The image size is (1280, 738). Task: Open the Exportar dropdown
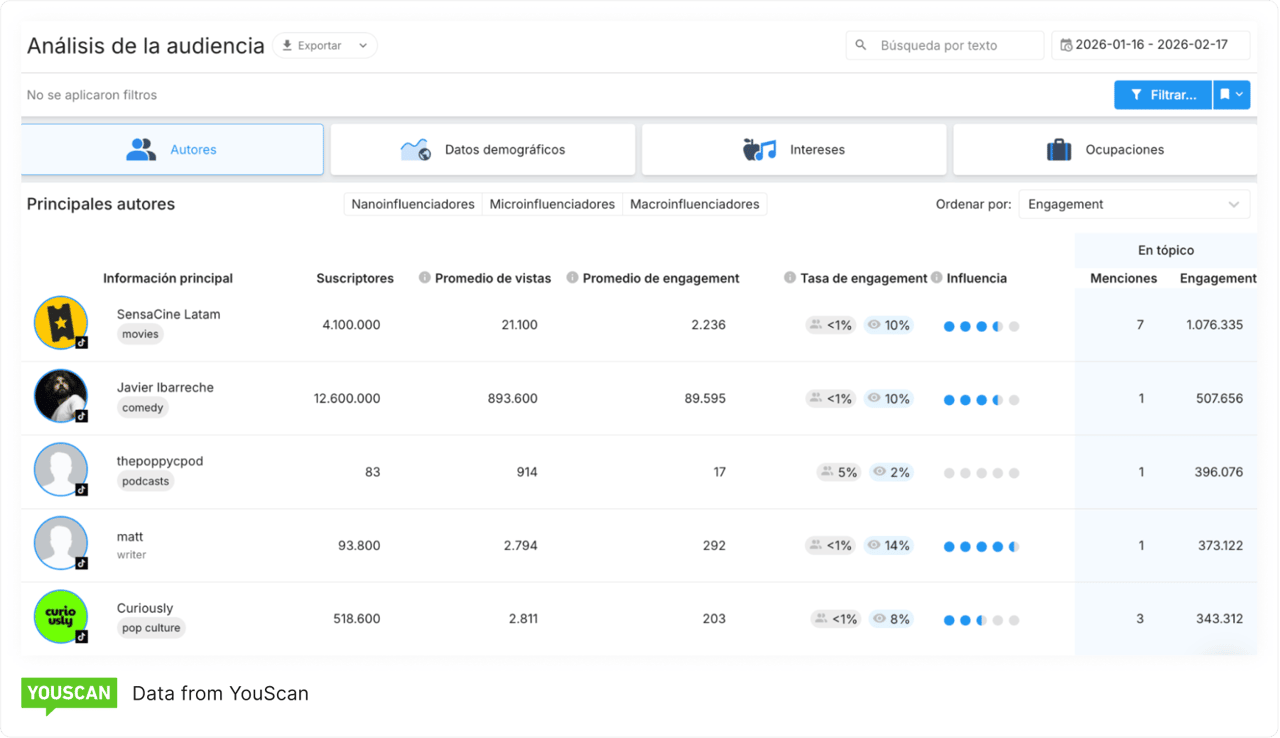pyautogui.click(x=325, y=46)
